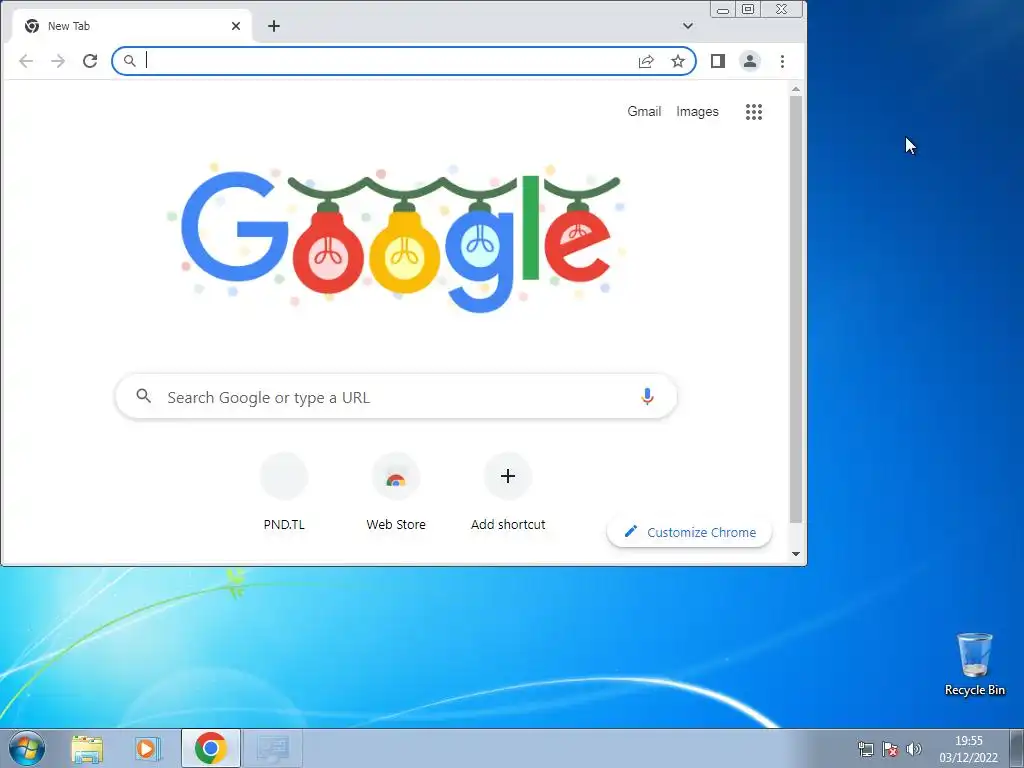Screen dimensions: 1024x768
Task: Open the side panel icon
Action: point(718,61)
